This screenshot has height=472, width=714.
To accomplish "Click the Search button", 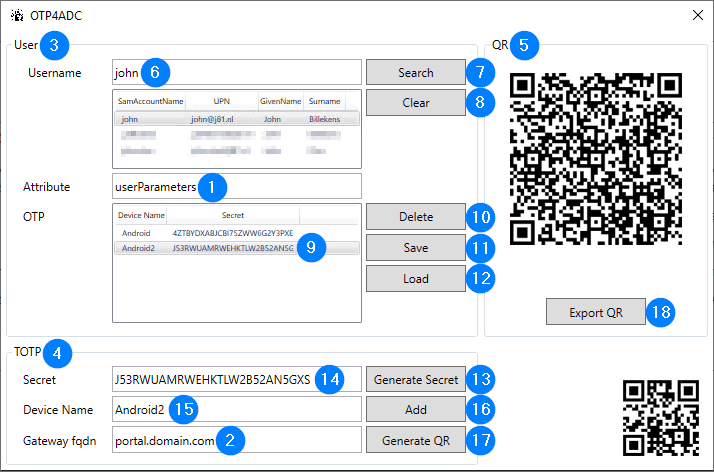I will pyautogui.click(x=416, y=72).
